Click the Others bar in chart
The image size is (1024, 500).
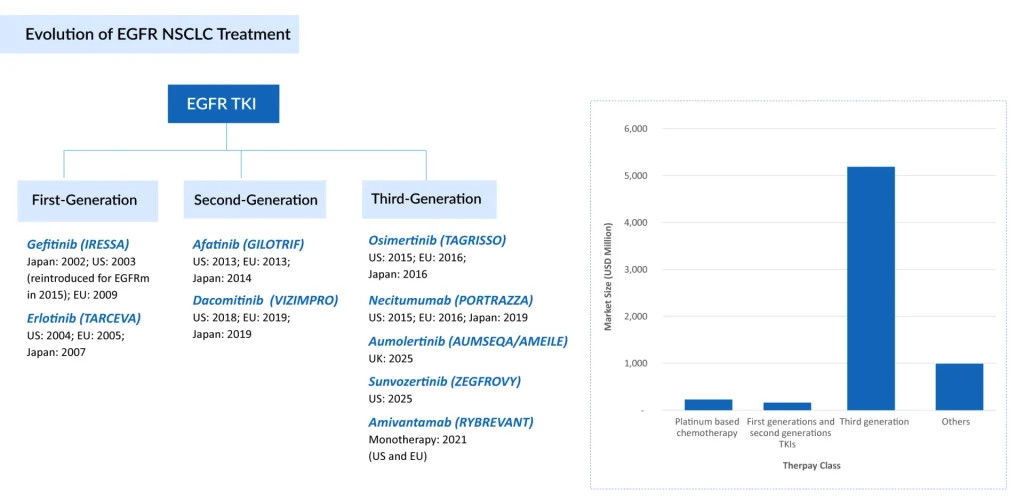coord(959,387)
